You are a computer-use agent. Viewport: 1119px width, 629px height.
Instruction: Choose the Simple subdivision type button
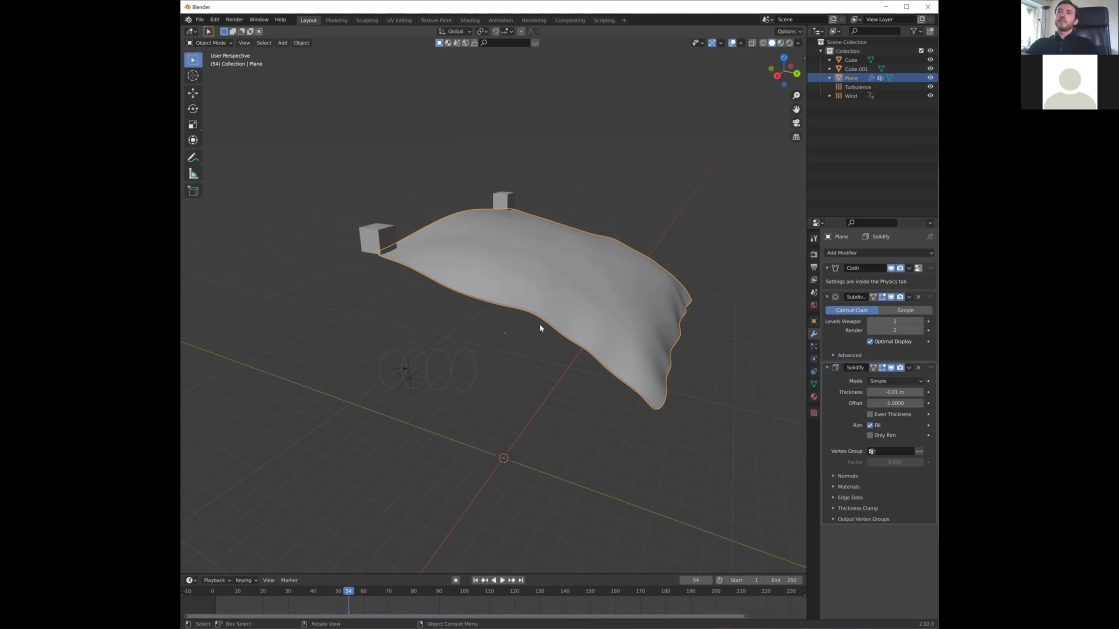pyautogui.click(x=905, y=310)
